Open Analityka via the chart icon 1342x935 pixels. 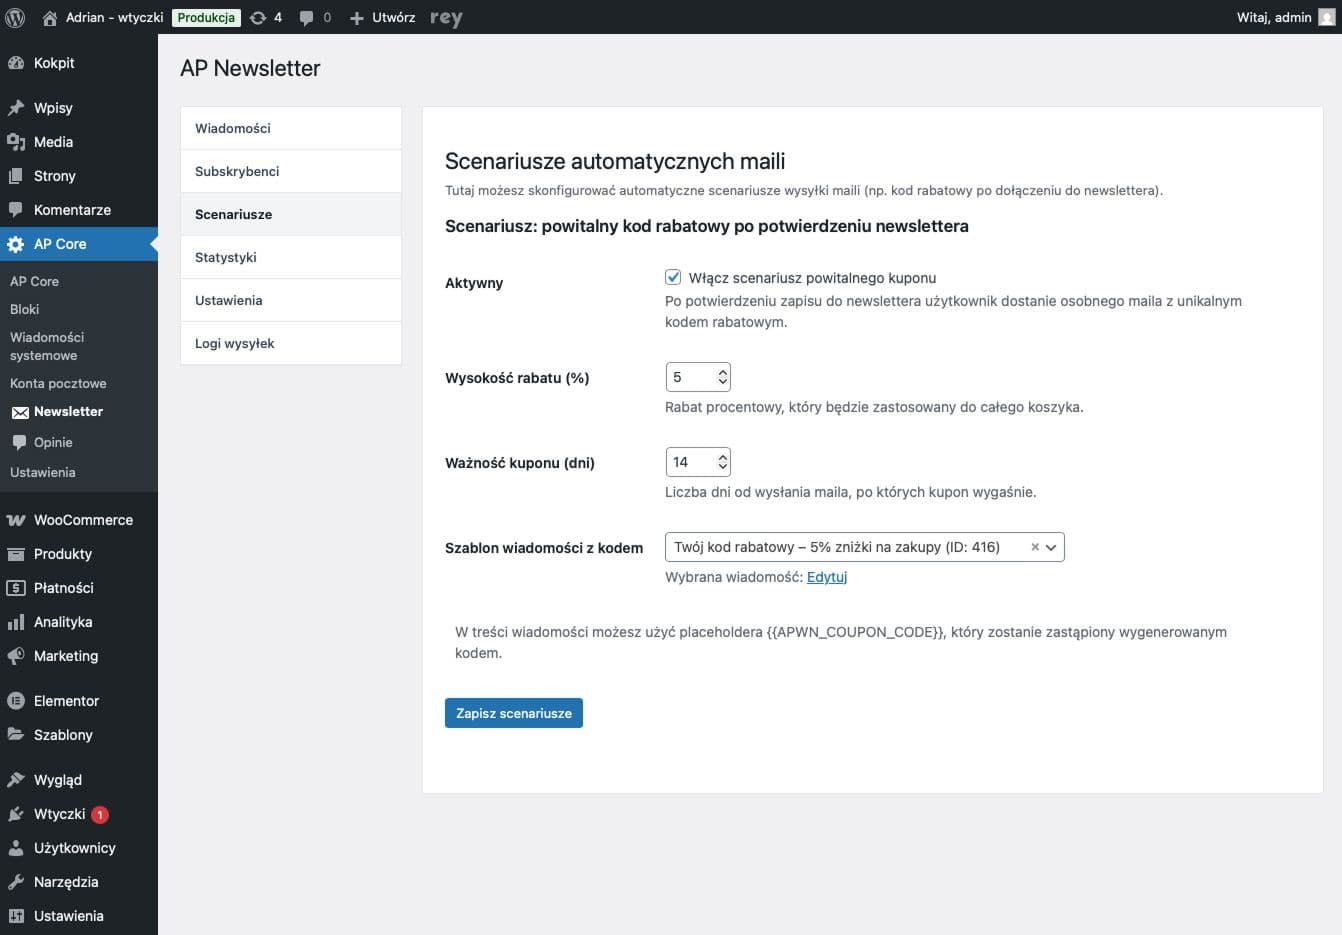coord(15,621)
